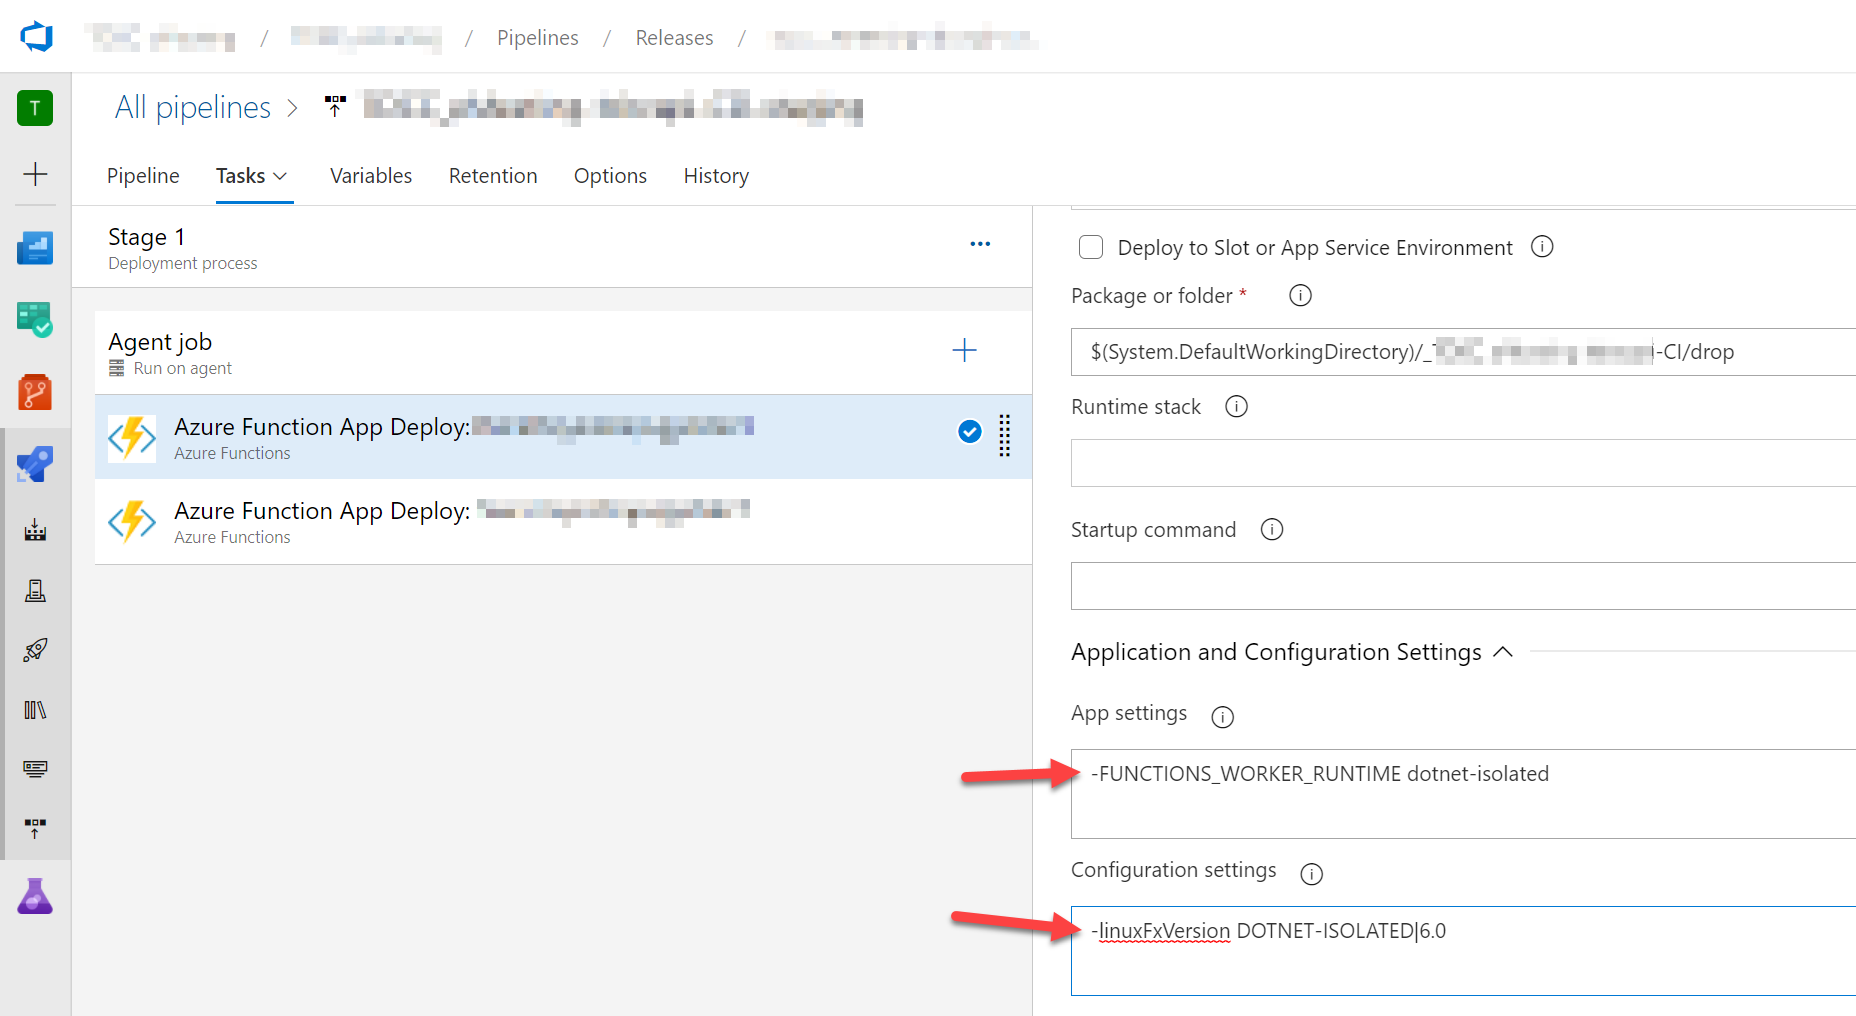Screen dimensions: 1856x1016
Task: Select the Stage 1 deployment process row
Action: pyautogui.click(x=553, y=247)
